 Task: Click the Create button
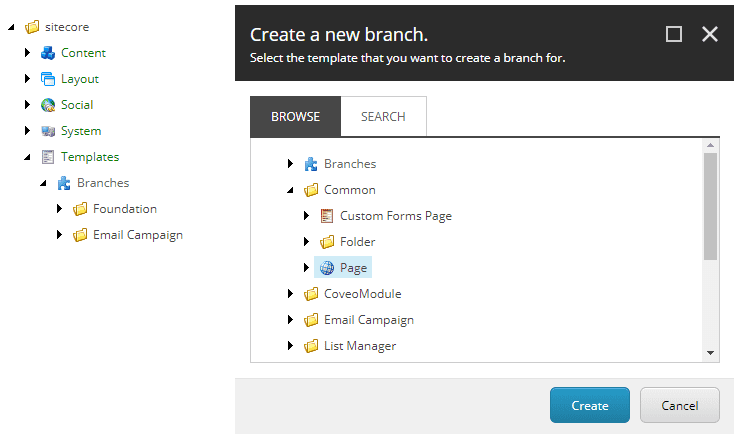(589, 405)
